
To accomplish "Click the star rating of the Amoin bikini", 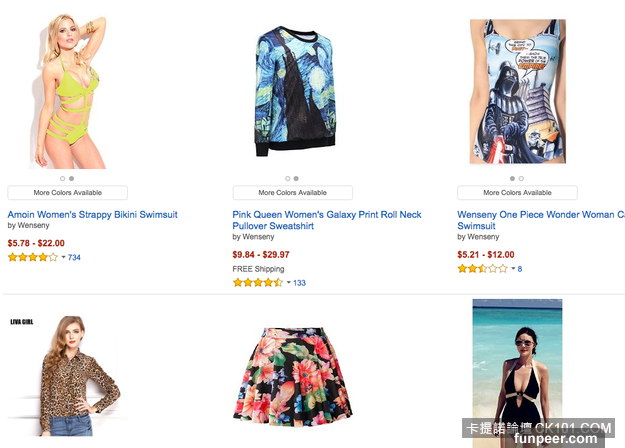I will coord(33,257).
